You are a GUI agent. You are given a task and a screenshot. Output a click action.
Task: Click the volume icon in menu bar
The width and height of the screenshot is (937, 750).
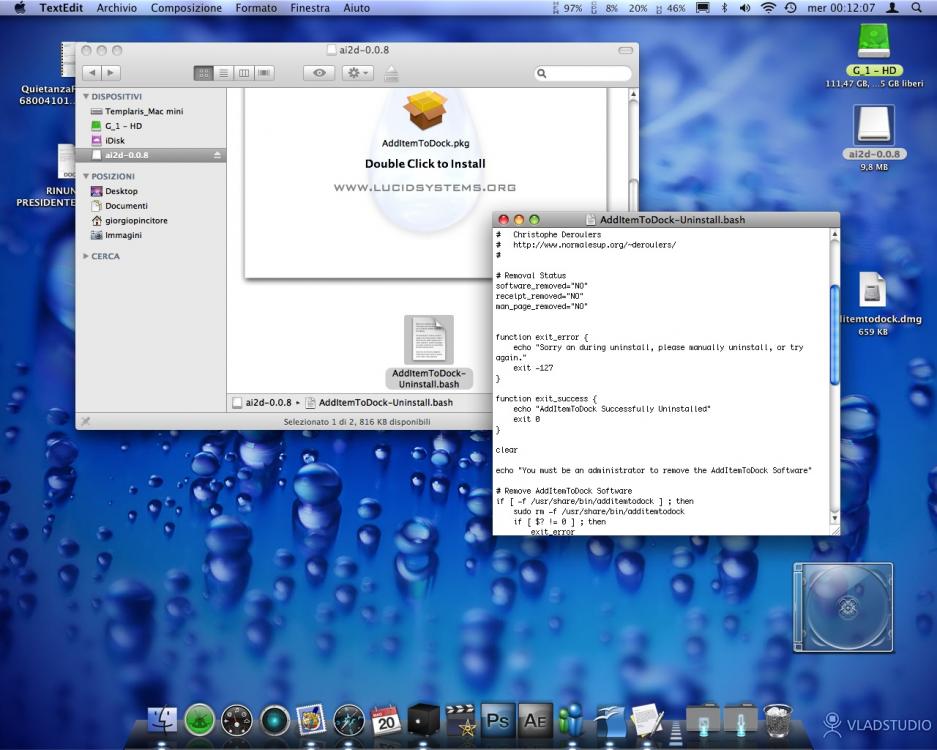point(745,8)
